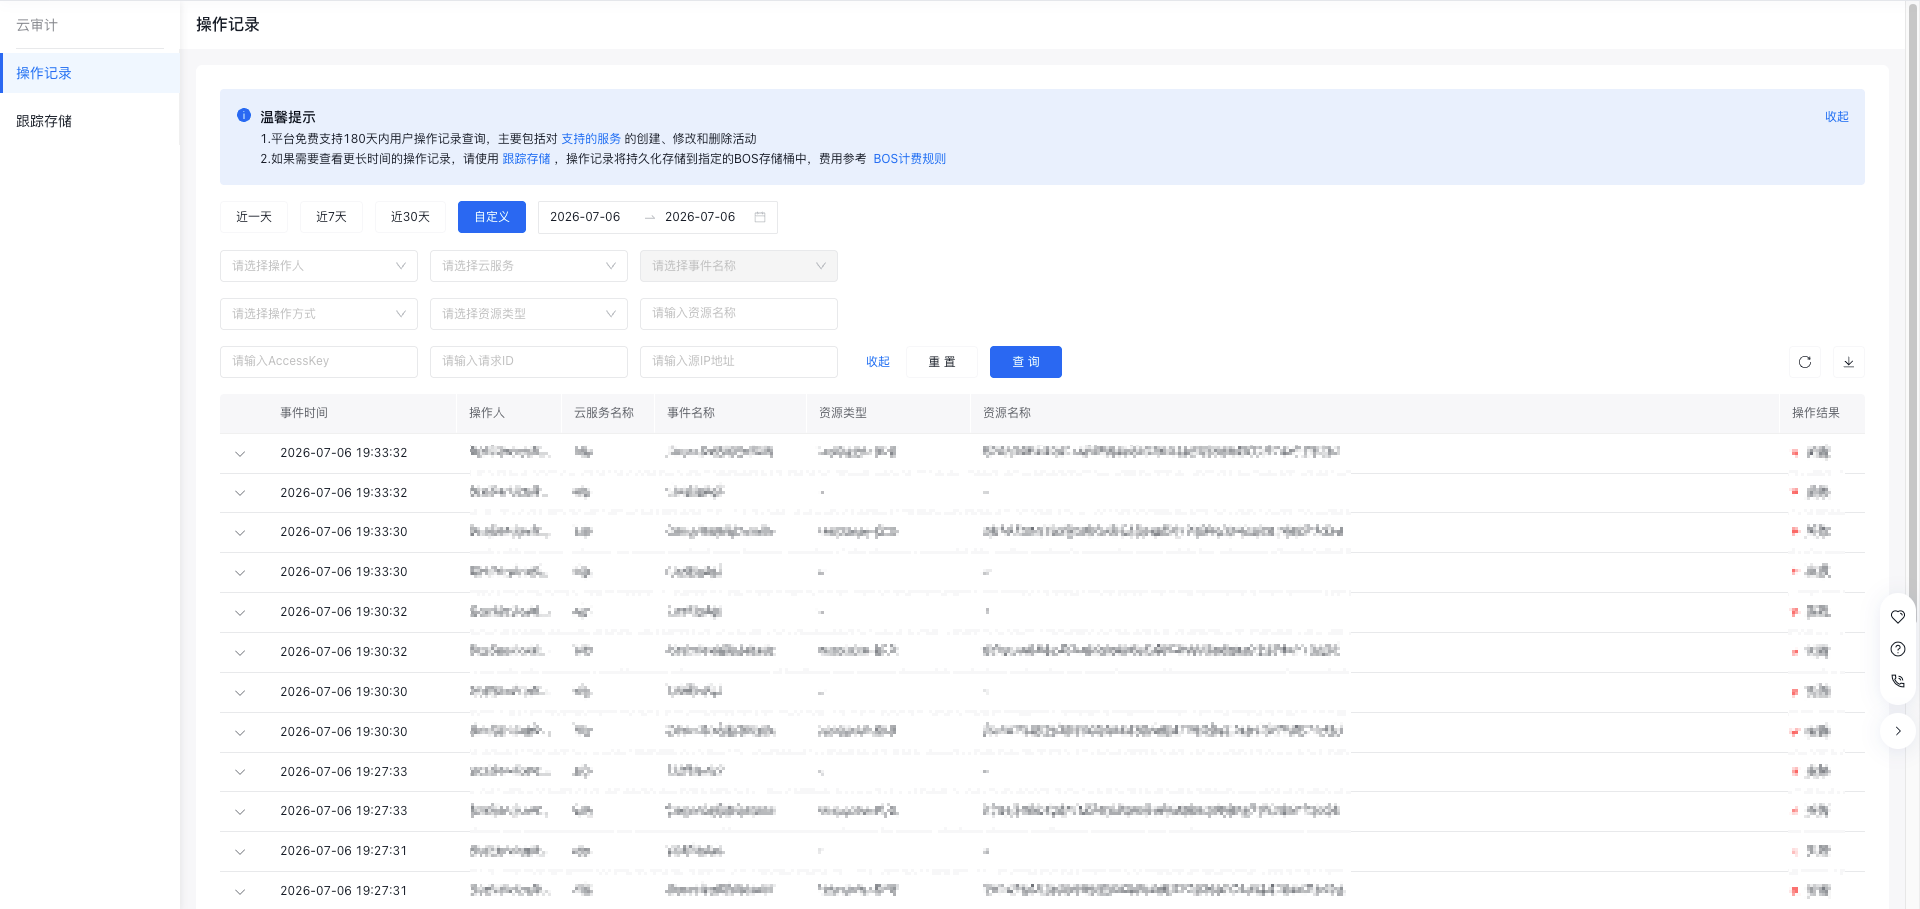Open the calendar icon in date range
Viewport: 1920px width, 909px height.
pyautogui.click(x=760, y=217)
